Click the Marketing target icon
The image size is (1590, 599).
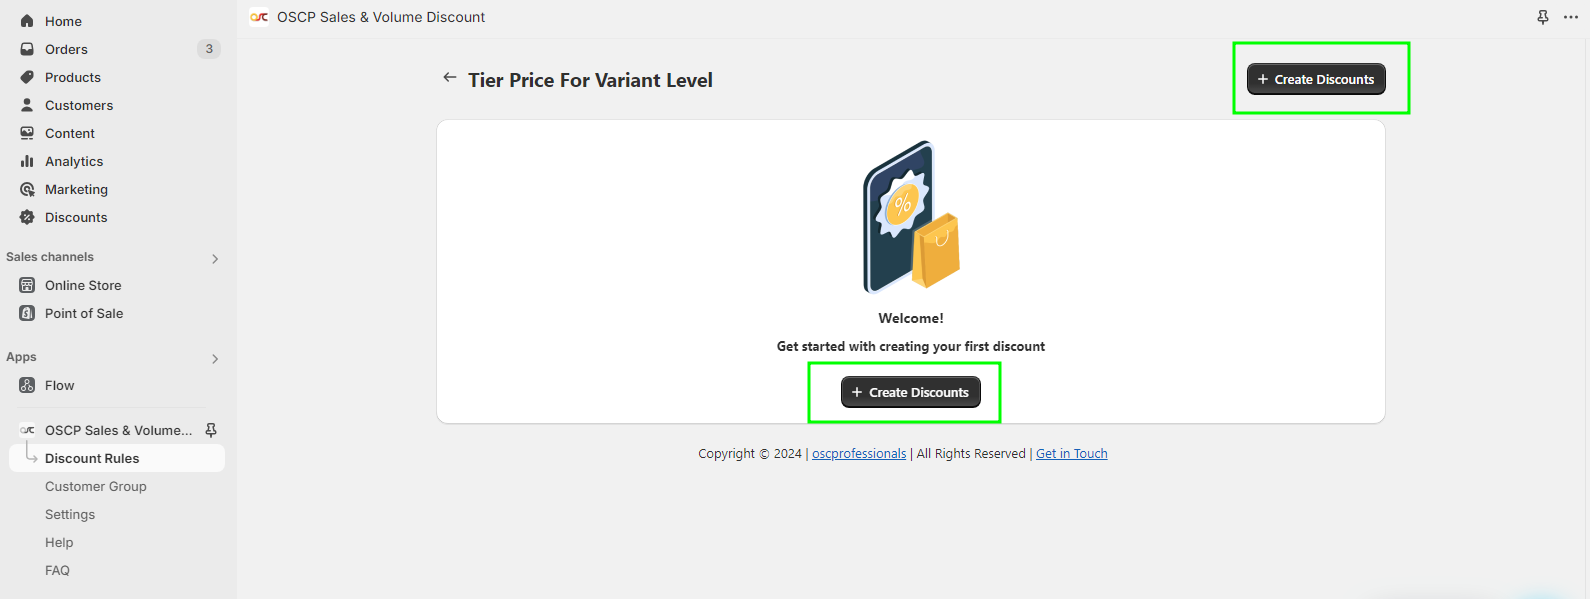point(27,189)
